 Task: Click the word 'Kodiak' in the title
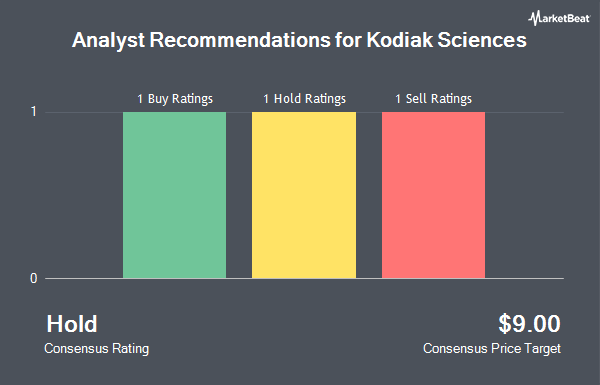pyautogui.click(x=399, y=40)
